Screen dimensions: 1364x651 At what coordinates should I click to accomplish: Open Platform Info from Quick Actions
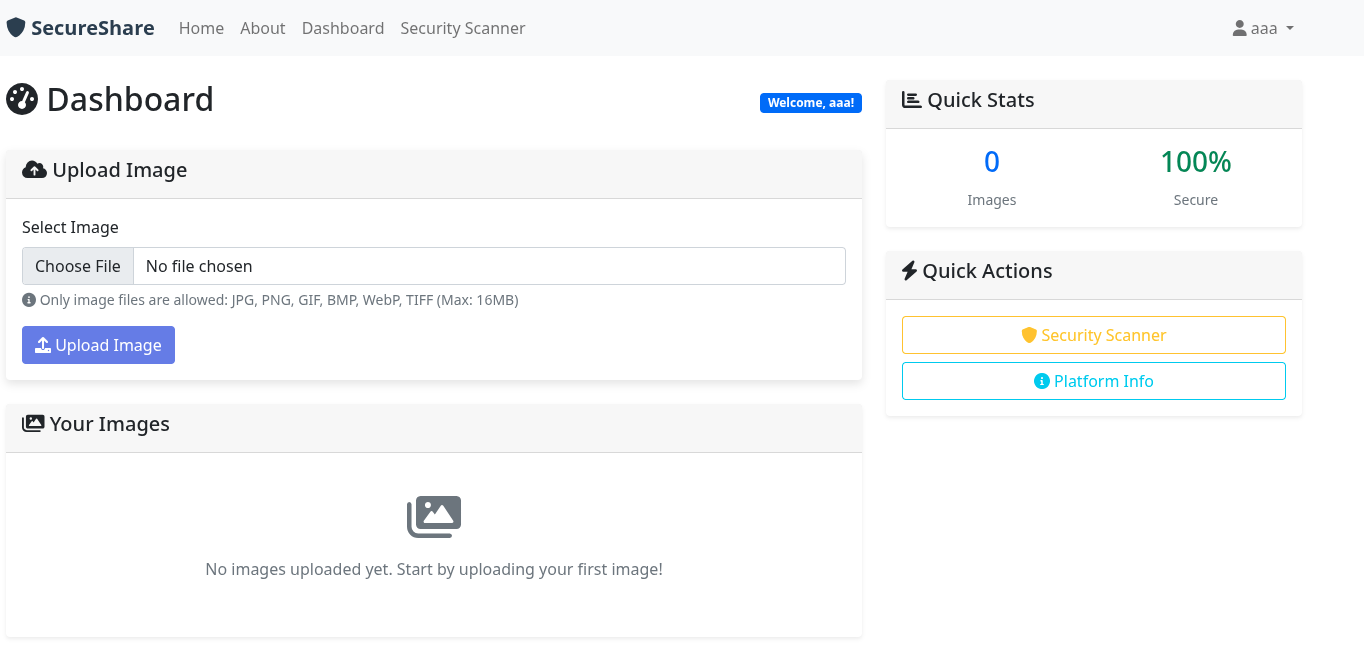click(x=1093, y=381)
